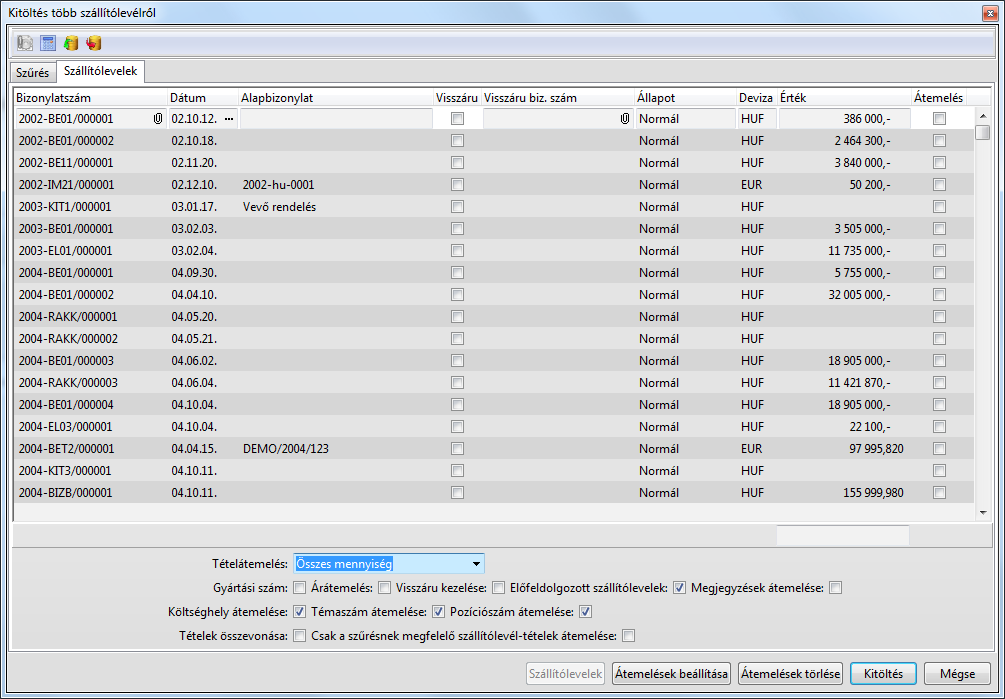Image resolution: width=1005 pixels, height=699 pixels.
Task: Tick Átemelés checkbox for 2002-IM21/000001
Action: click(940, 185)
